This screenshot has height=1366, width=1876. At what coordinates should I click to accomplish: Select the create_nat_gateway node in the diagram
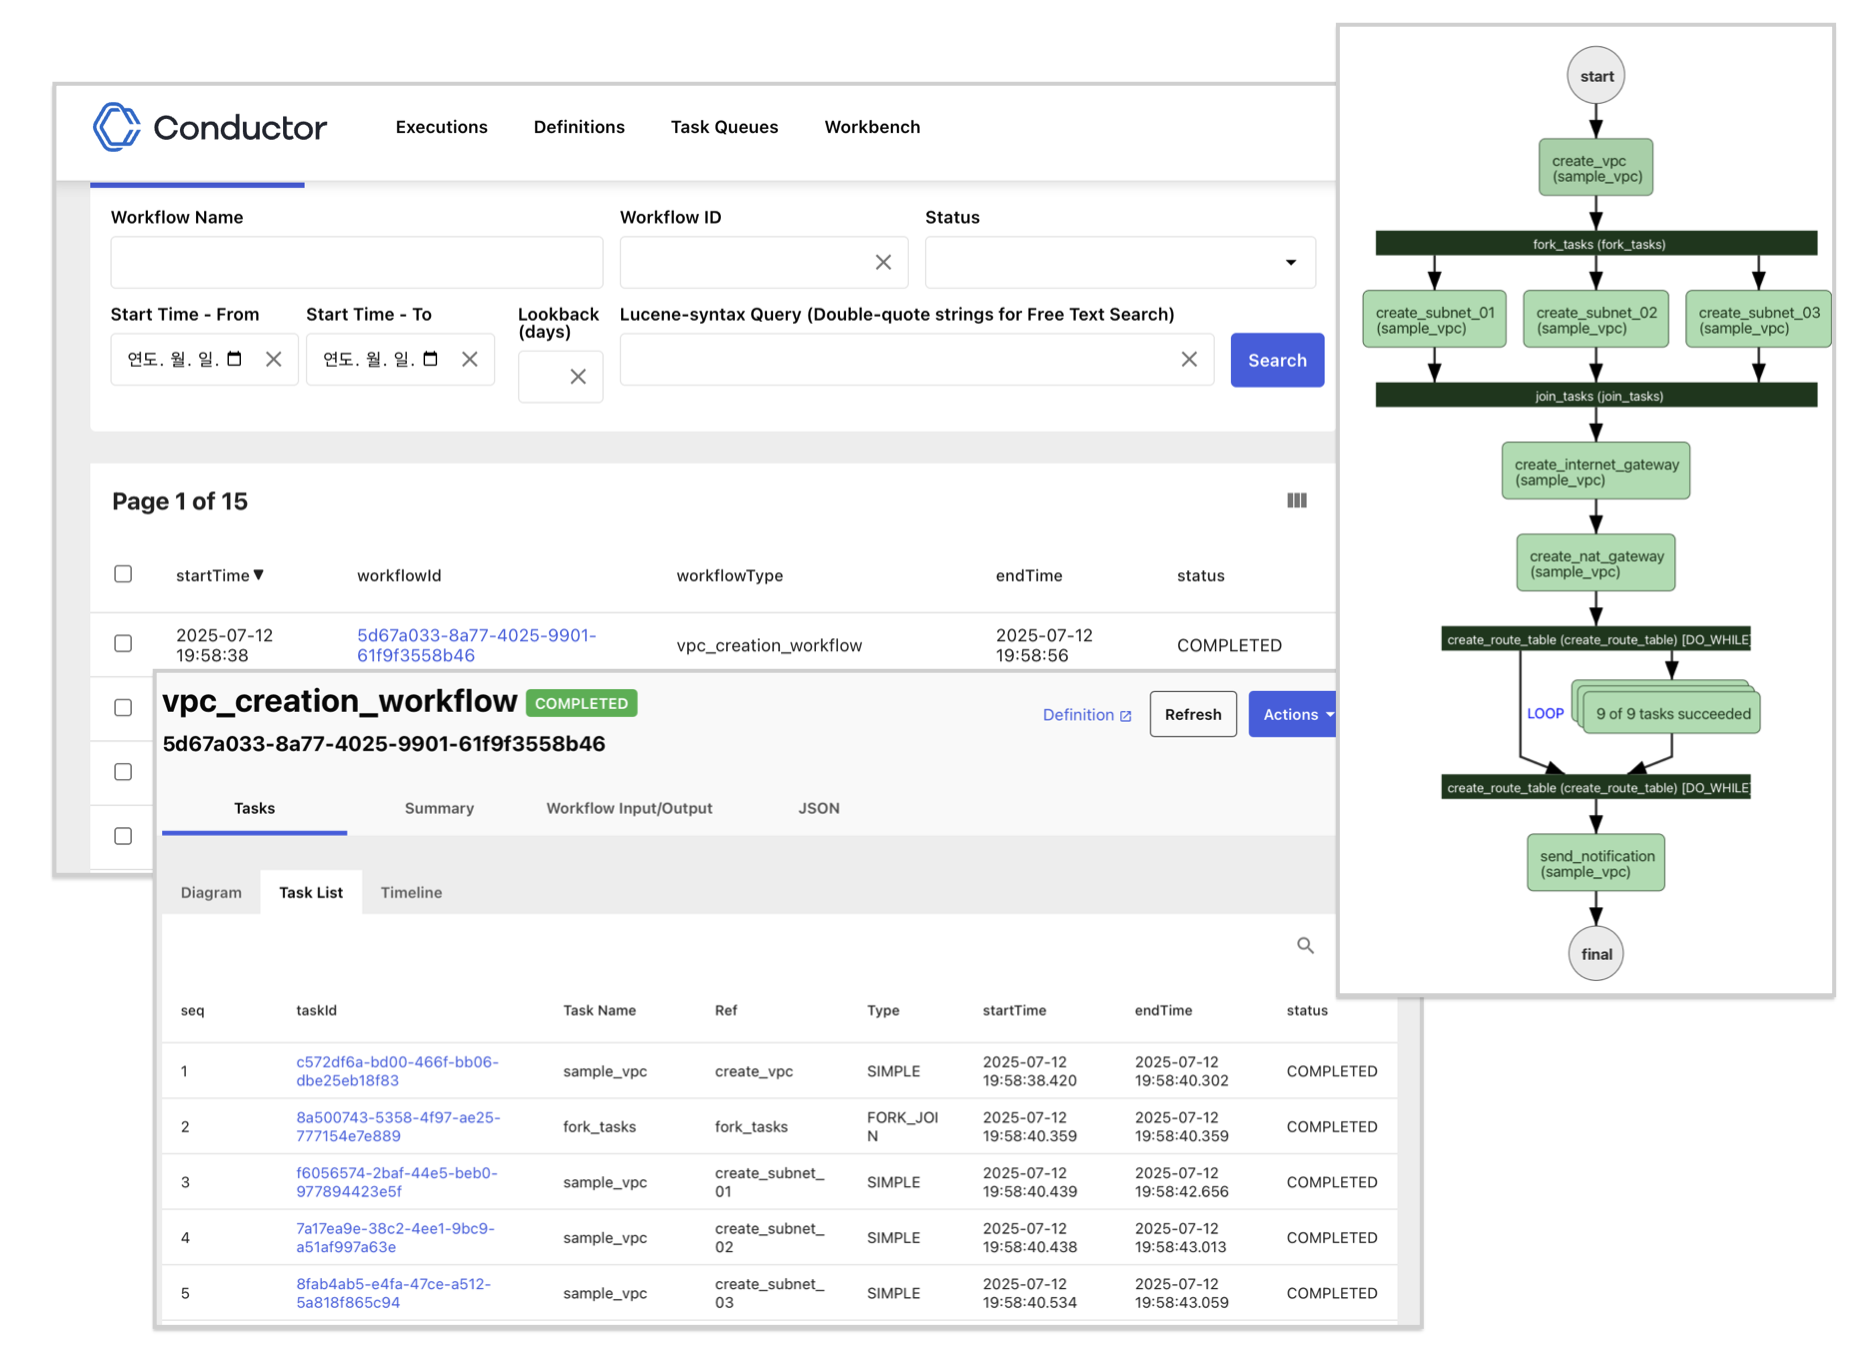(1595, 562)
